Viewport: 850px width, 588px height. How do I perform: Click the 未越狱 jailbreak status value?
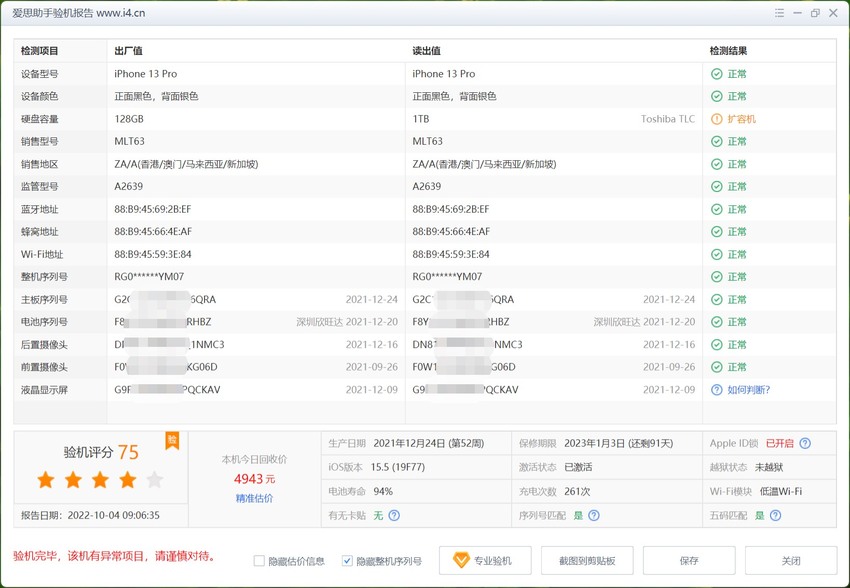click(769, 467)
